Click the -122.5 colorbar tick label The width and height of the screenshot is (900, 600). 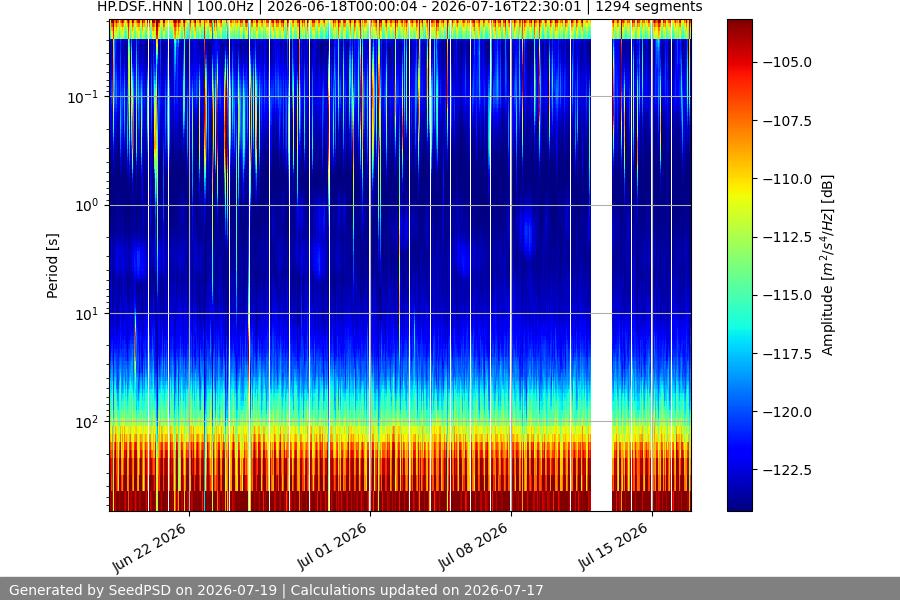click(x=788, y=470)
